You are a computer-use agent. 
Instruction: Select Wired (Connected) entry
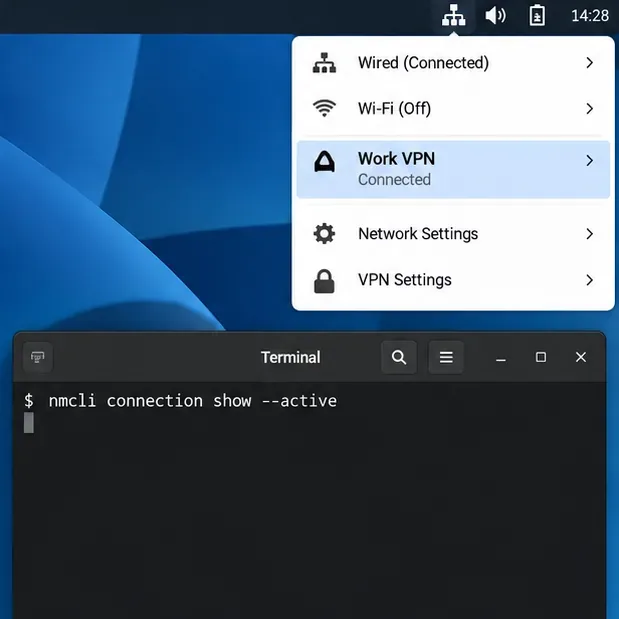tap(453, 63)
